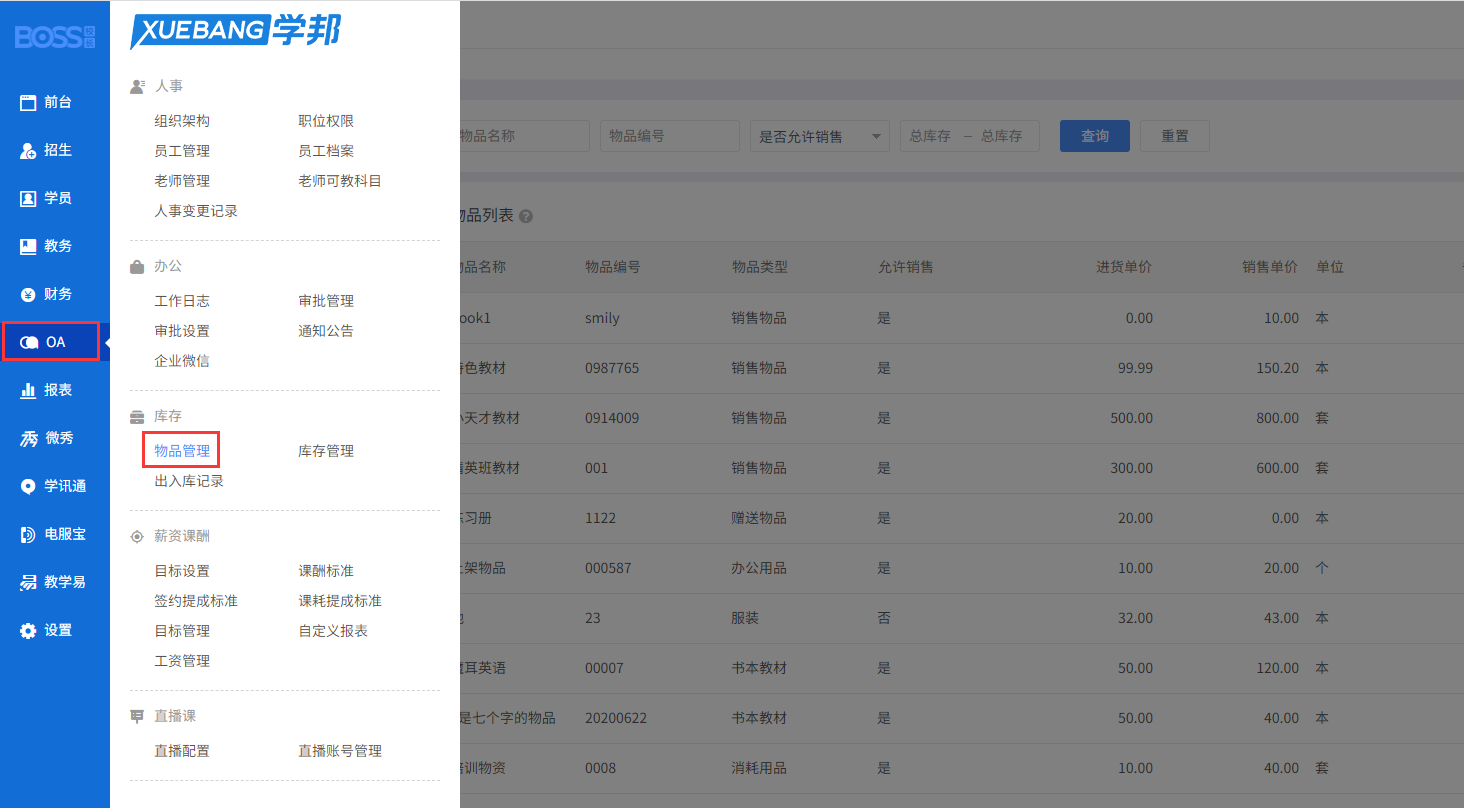1464x808 pixels.
Task: Select 库存管理 menu entry
Action: (326, 451)
